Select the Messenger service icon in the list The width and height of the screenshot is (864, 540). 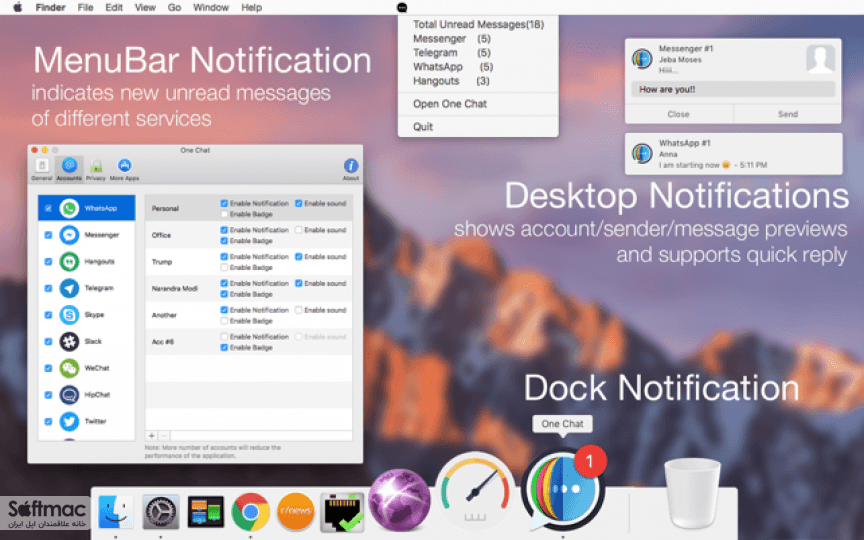coord(69,235)
